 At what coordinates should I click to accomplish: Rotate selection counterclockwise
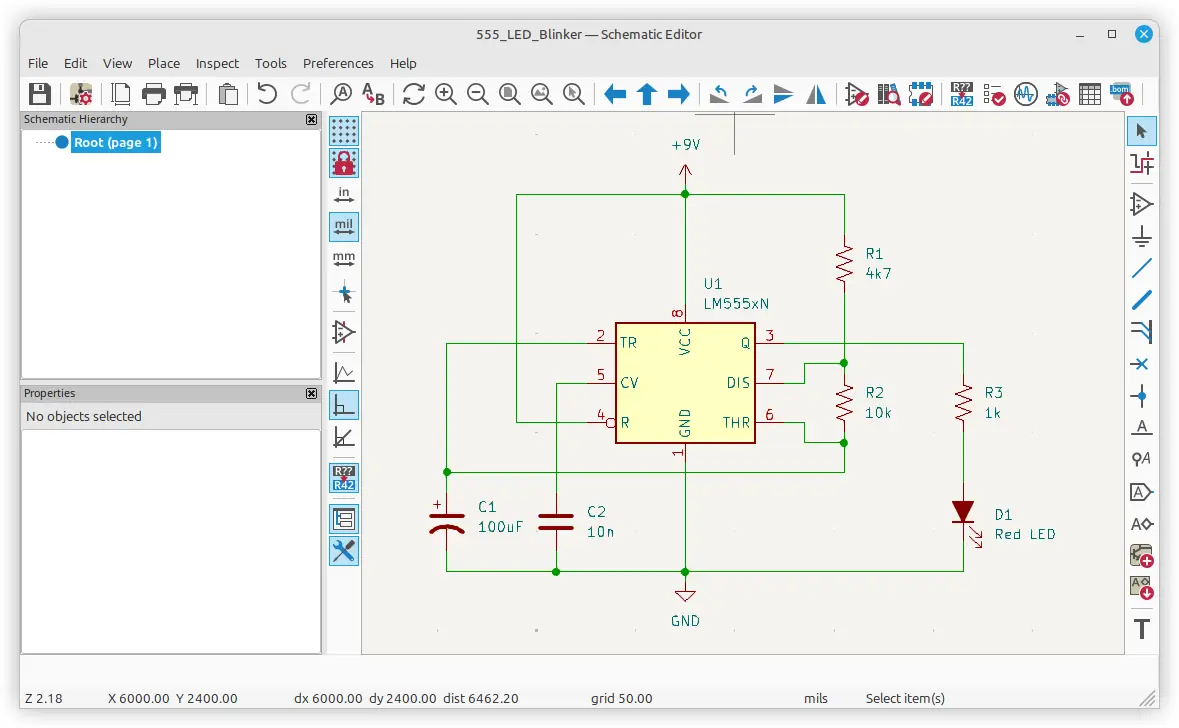(x=720, y=94)
